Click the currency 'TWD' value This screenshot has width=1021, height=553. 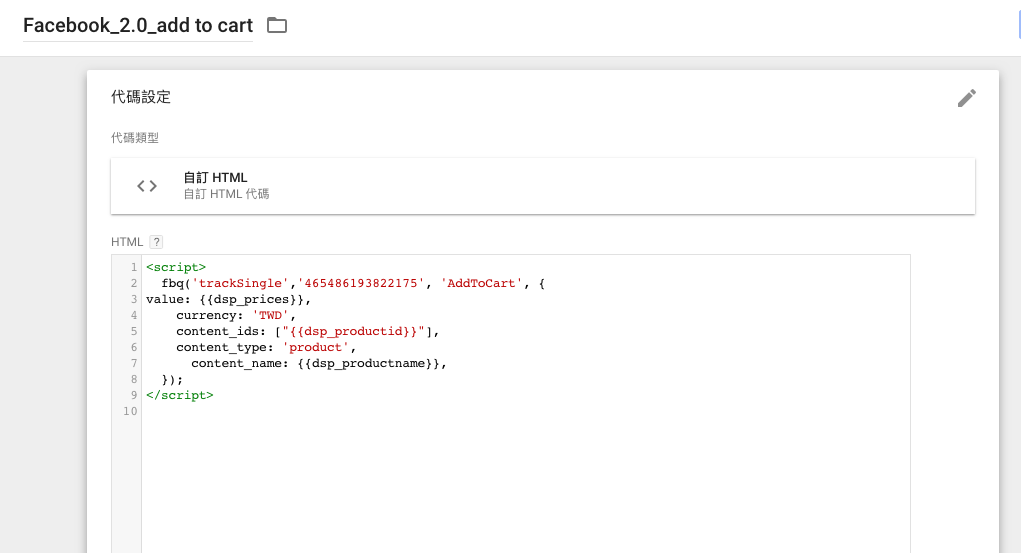[x=270, y=315]
